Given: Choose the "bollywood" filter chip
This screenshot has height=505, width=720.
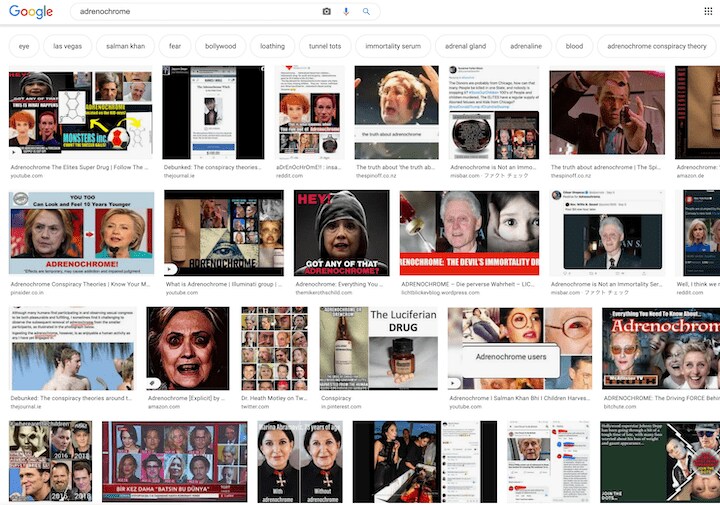Looking at the screenshot, I should tap(220, 46).
